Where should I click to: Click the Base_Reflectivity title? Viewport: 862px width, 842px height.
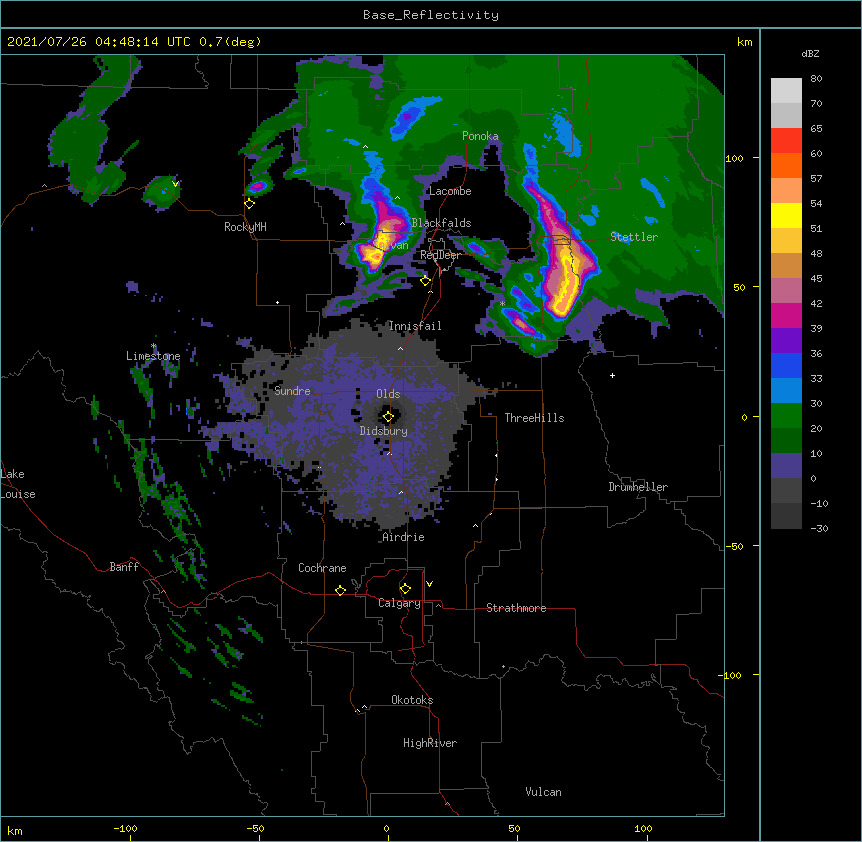point(431,15)
